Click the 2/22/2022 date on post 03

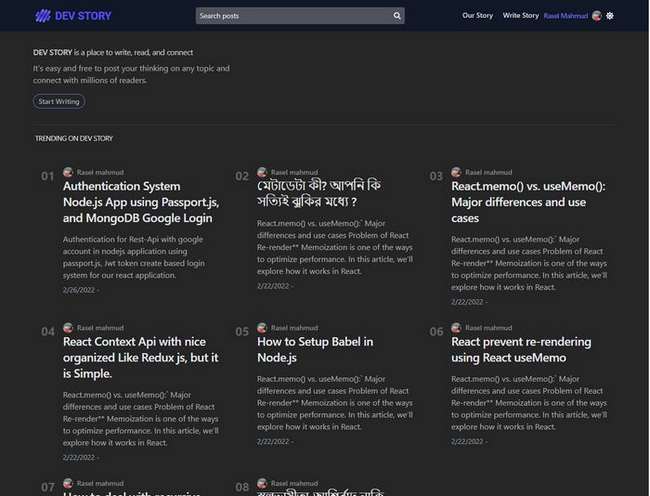[x=467, y=302]
